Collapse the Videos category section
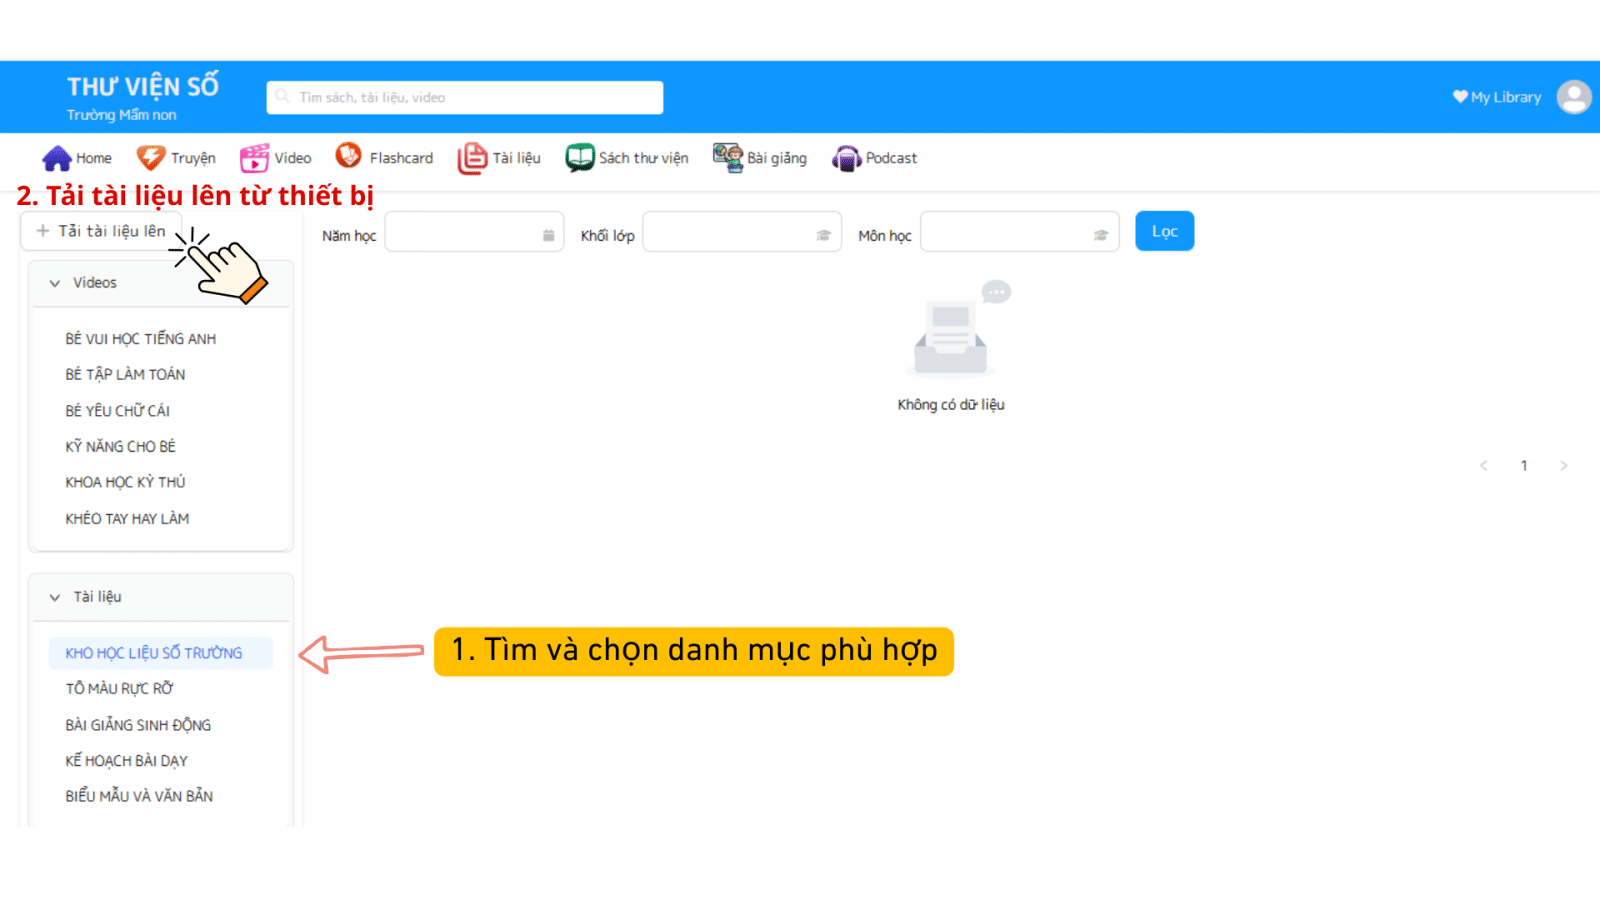Viewport: 1600px width, 900px height. point(55,283)
